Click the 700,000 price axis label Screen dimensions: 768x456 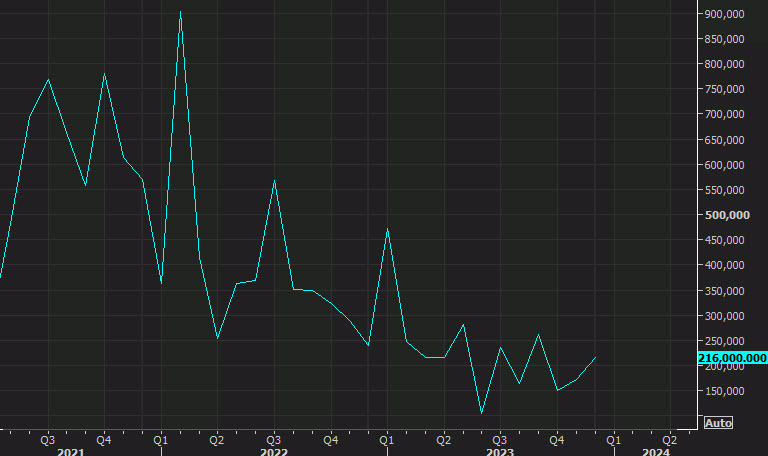coord(724,114)
